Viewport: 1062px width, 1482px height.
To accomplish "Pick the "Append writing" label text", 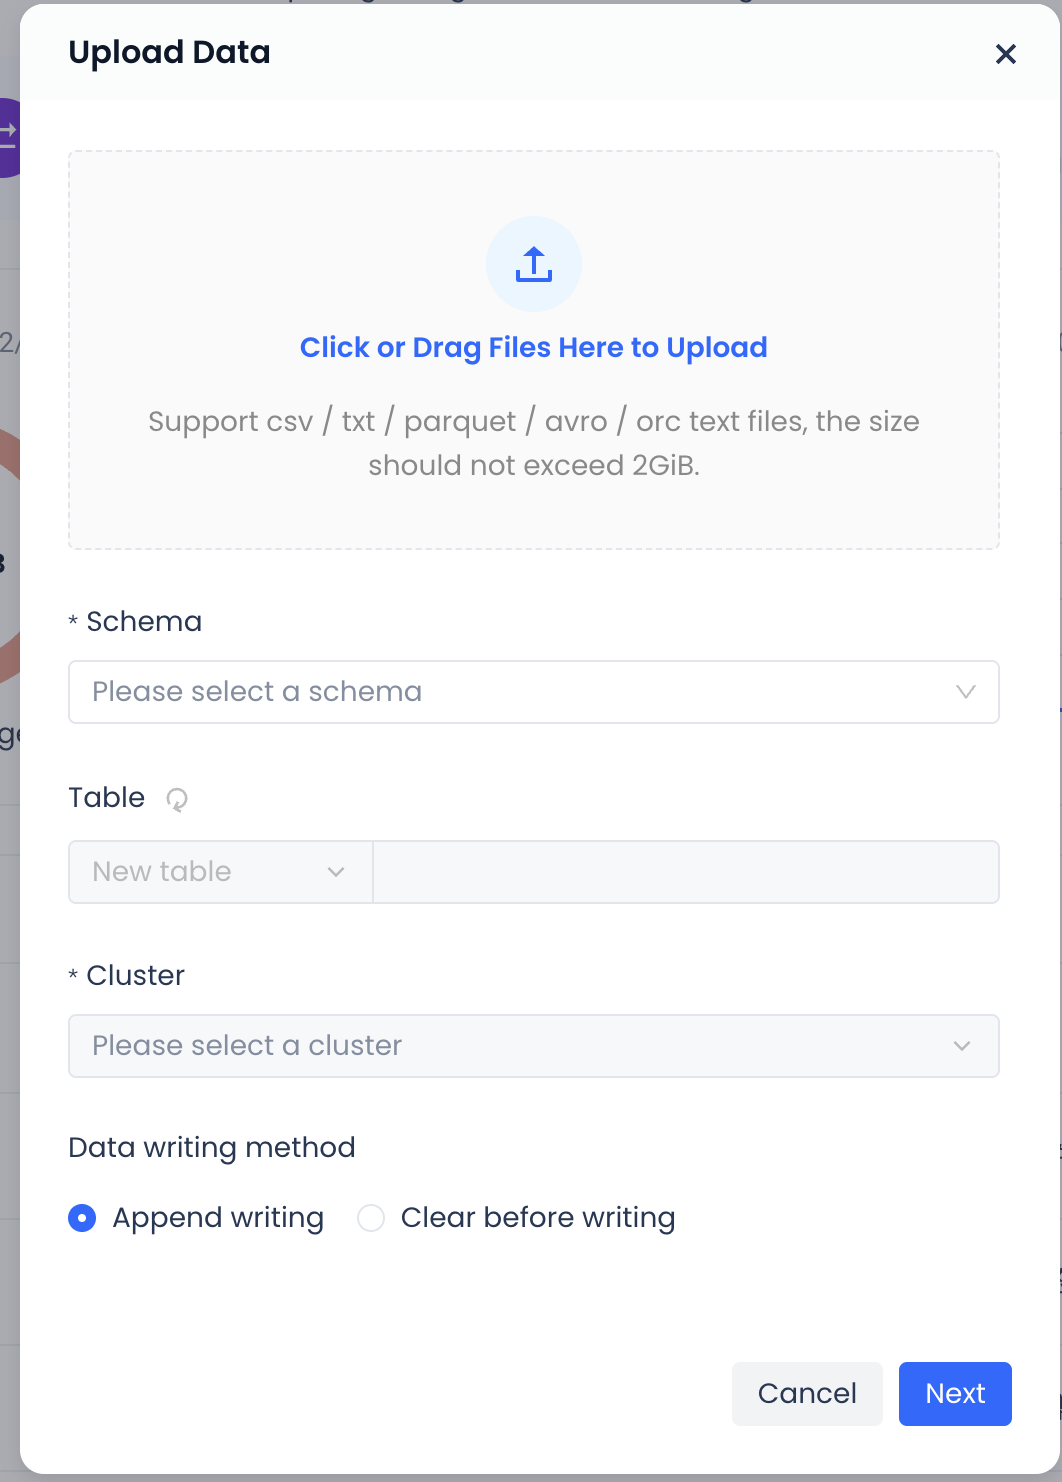I will [218, 1218].
